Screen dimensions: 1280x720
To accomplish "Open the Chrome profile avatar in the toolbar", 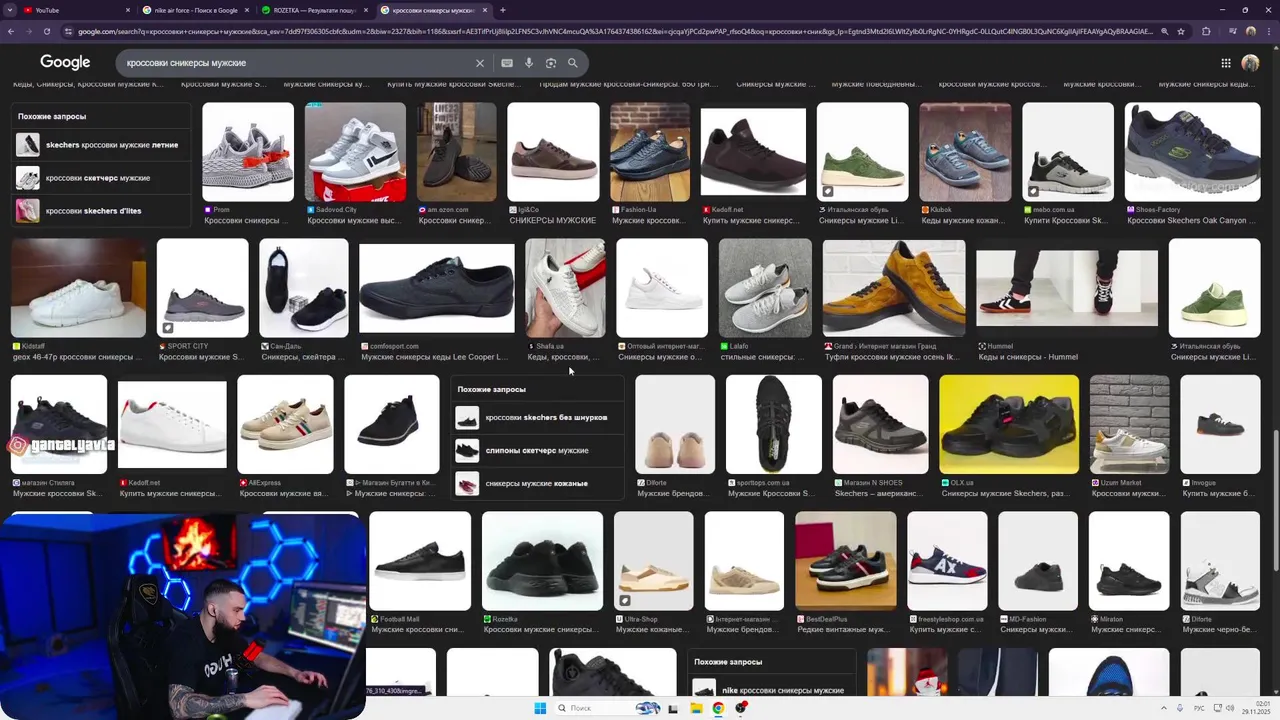I will pos(1250,31).
